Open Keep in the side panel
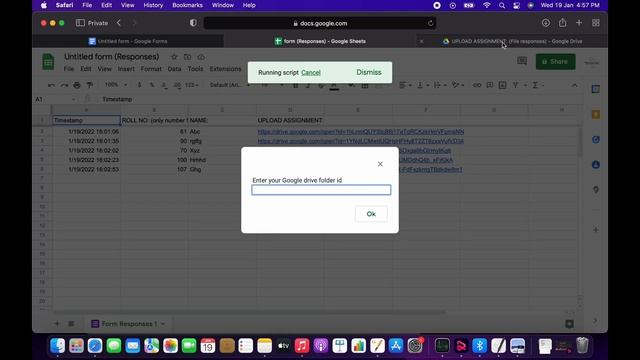 596,114
